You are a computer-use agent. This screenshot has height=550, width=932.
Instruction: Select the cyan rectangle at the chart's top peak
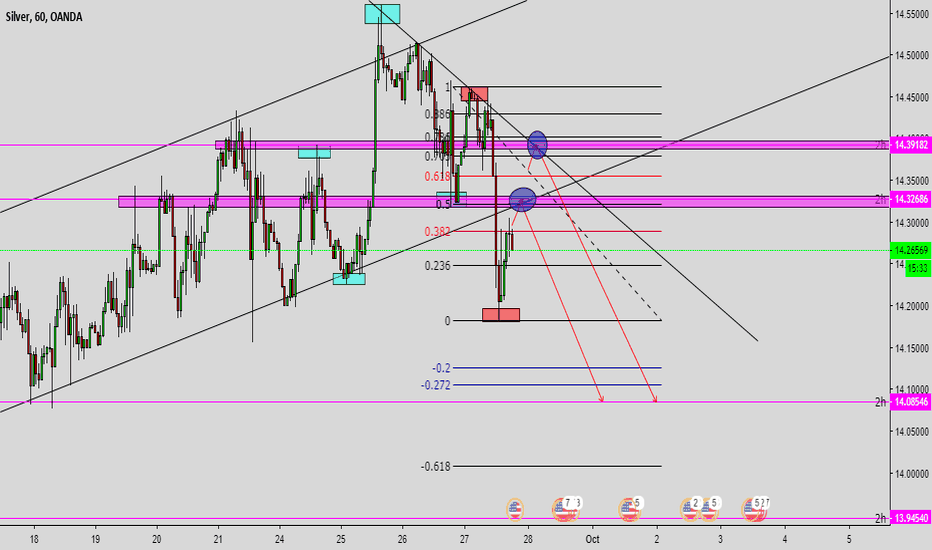pos(382,14)
